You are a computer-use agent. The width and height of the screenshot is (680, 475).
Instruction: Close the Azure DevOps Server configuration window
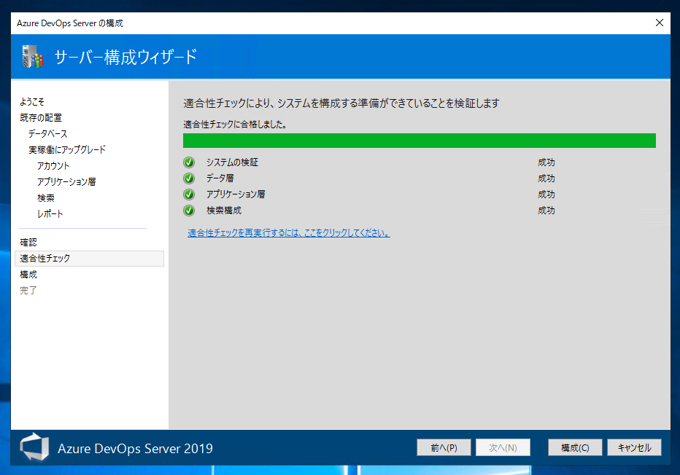pos(659,23)
